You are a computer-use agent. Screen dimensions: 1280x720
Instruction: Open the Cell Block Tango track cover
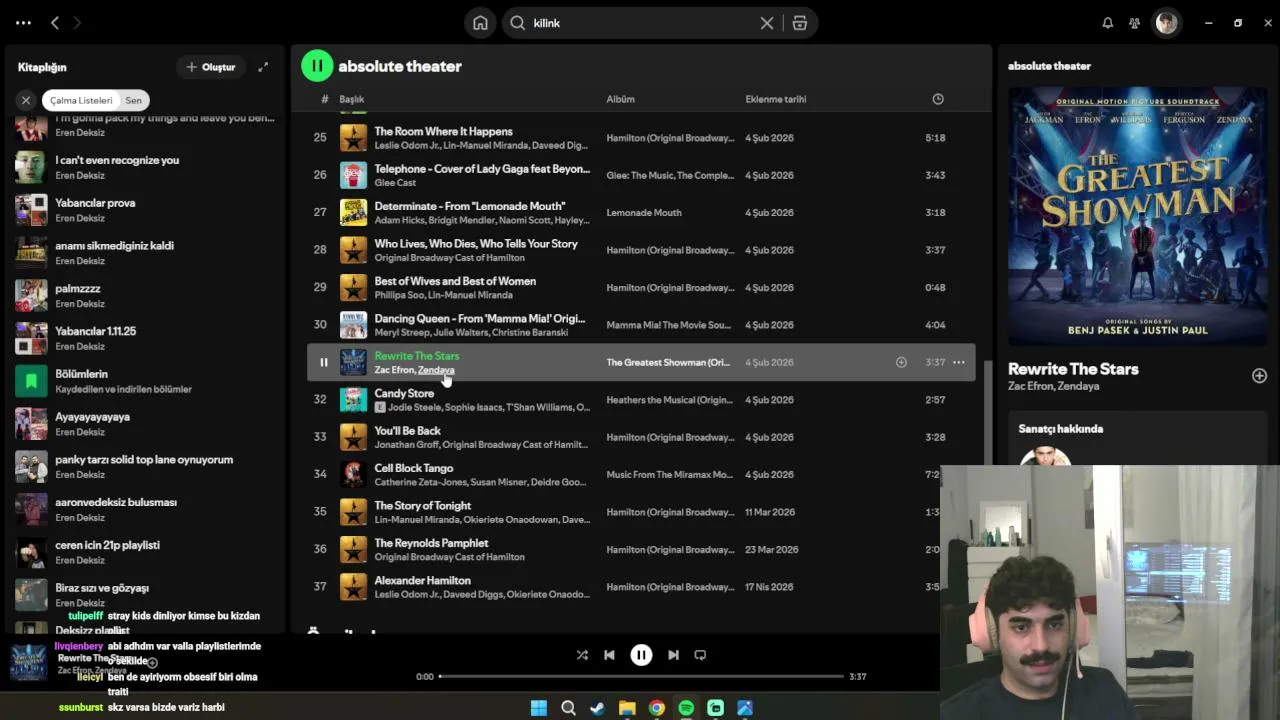click(x=353, y=474)
